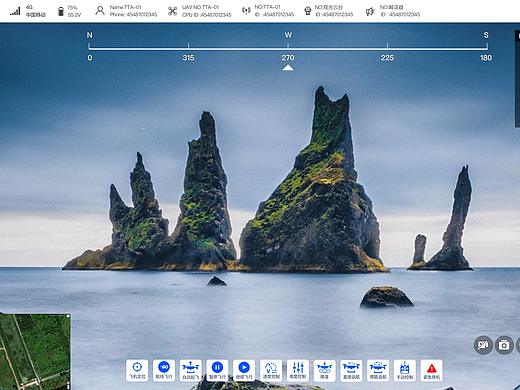Click the 75% battery percentage text
Image resolution: width=520 pixels, height=390 pixels.
pyautogui.click(x=72, y=7)
